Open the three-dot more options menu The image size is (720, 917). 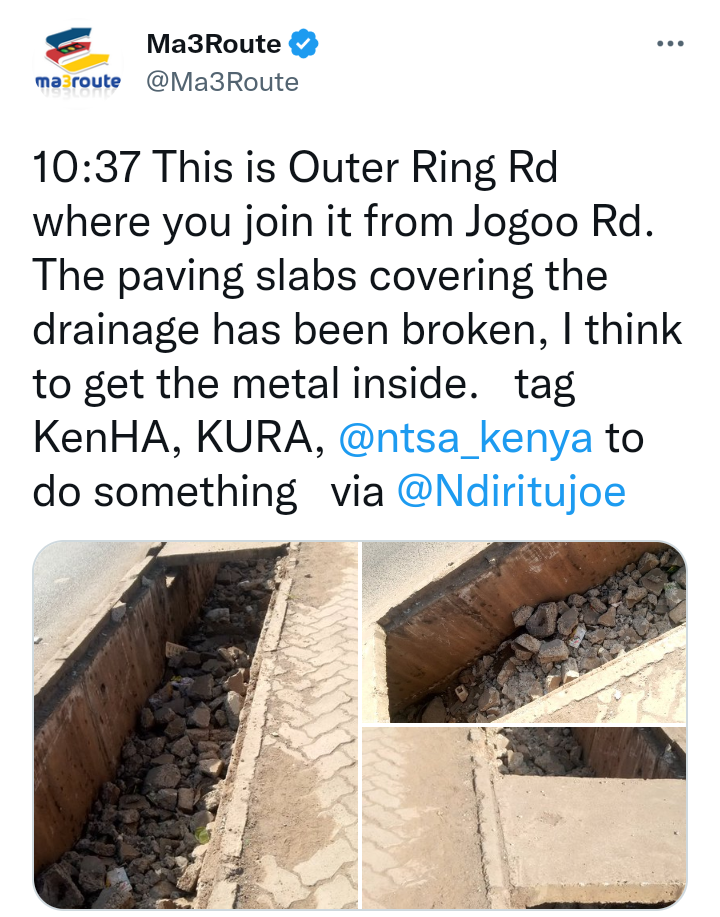670,43
